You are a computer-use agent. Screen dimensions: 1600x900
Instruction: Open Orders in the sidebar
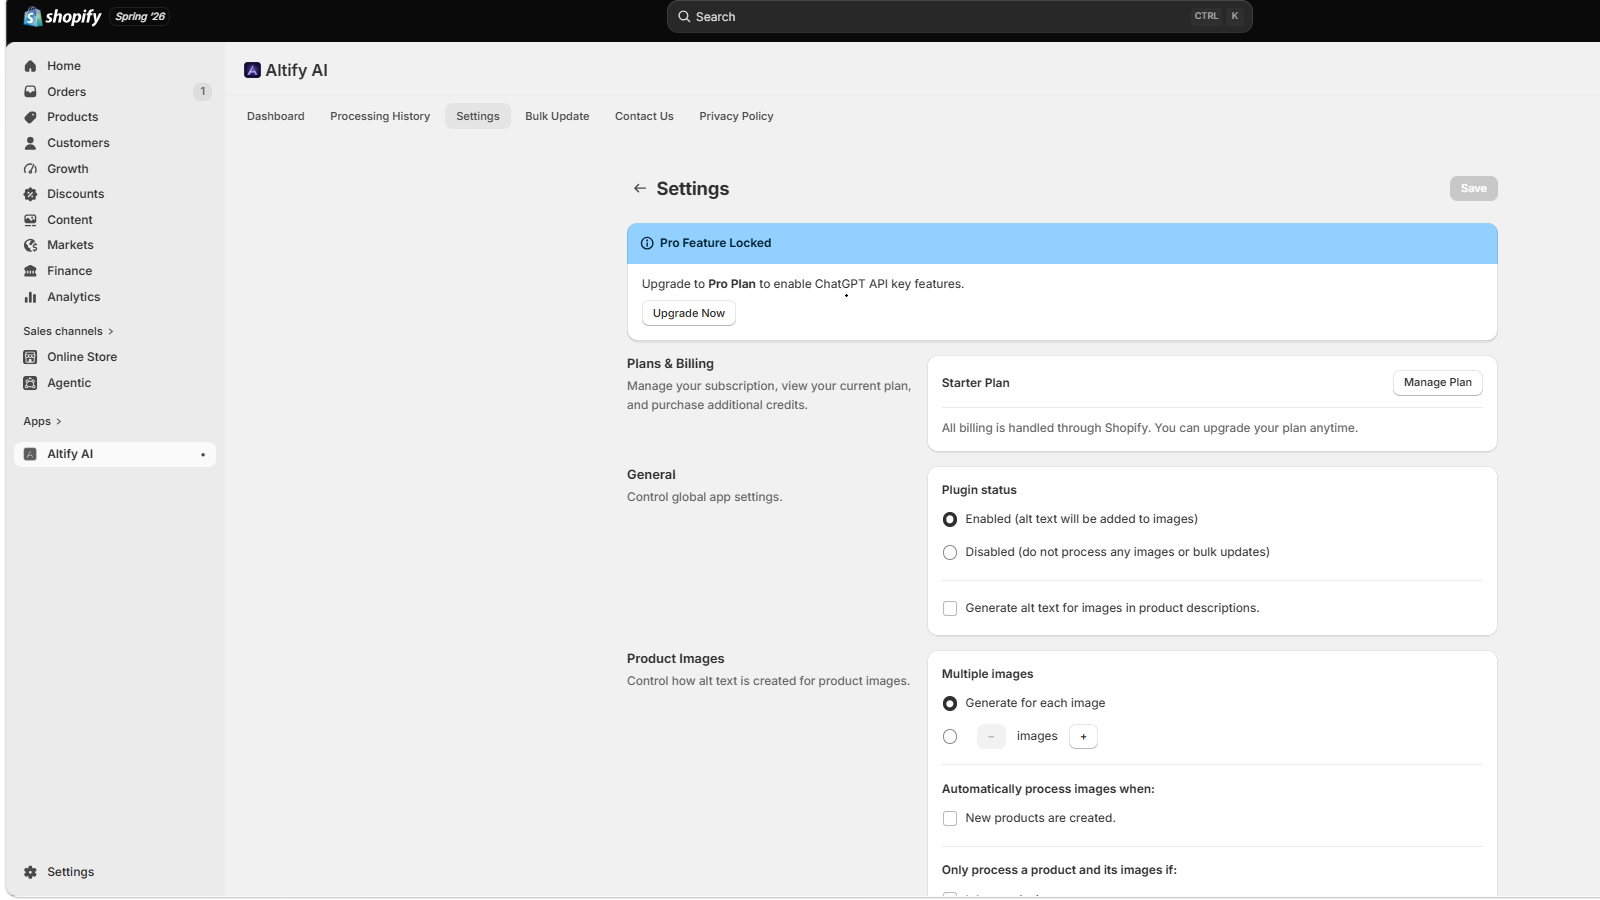click(x=115, y=92)
